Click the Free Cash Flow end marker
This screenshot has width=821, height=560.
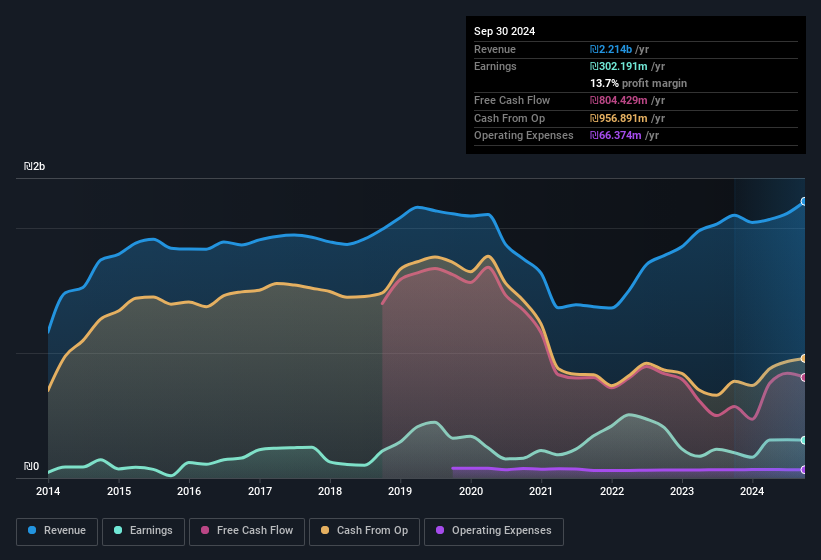tap(804, 377)
